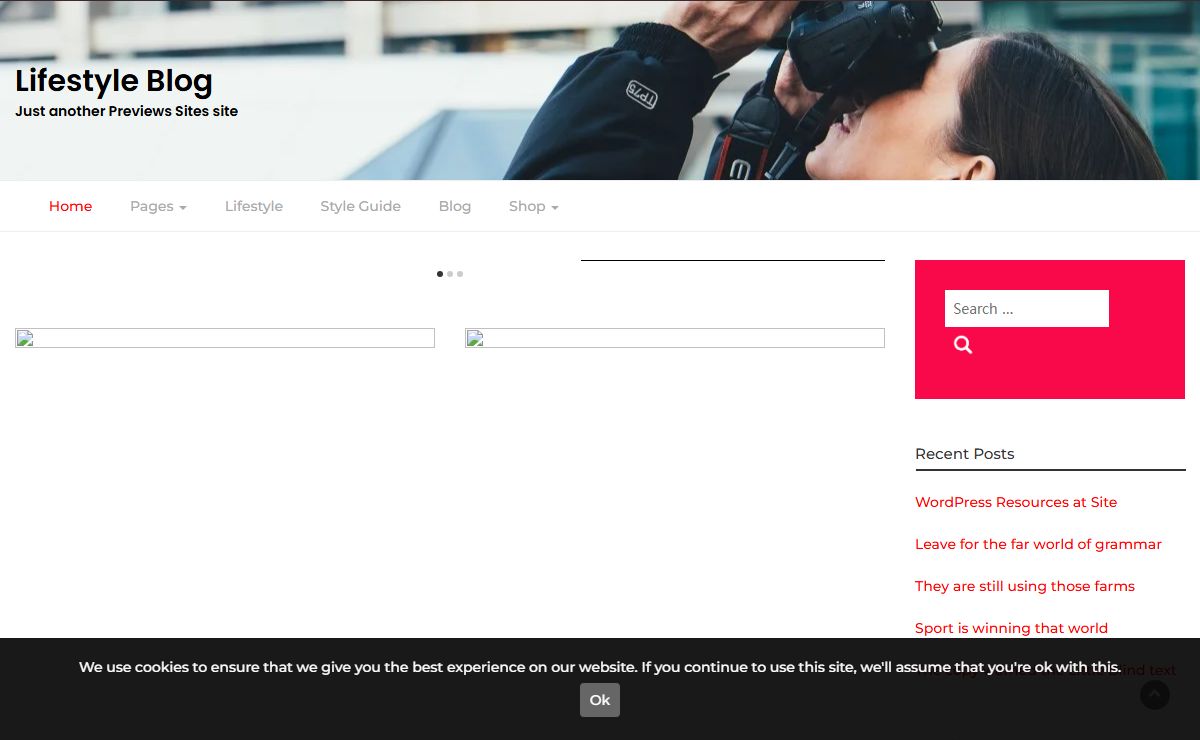The width and height of the screenshot is (1200, 740).
Task: Click the search magnifier icon
Action: pos(963,345)
